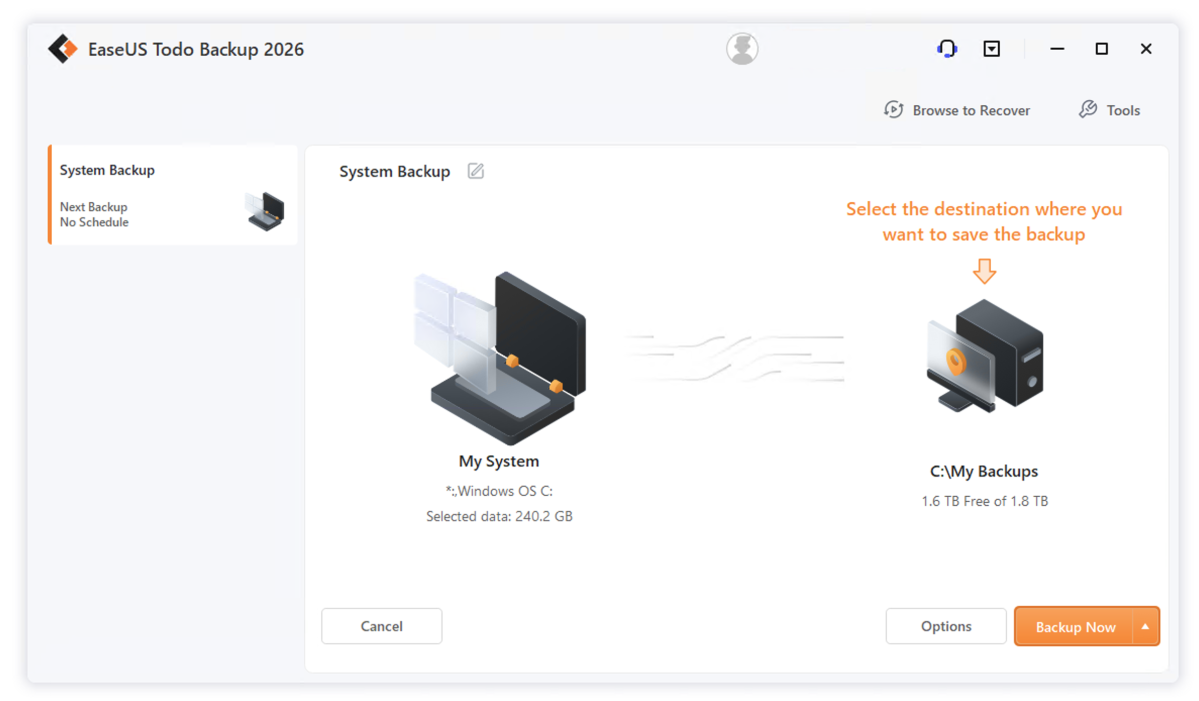Start backup with Backup Now

(x=1074, y=627)
